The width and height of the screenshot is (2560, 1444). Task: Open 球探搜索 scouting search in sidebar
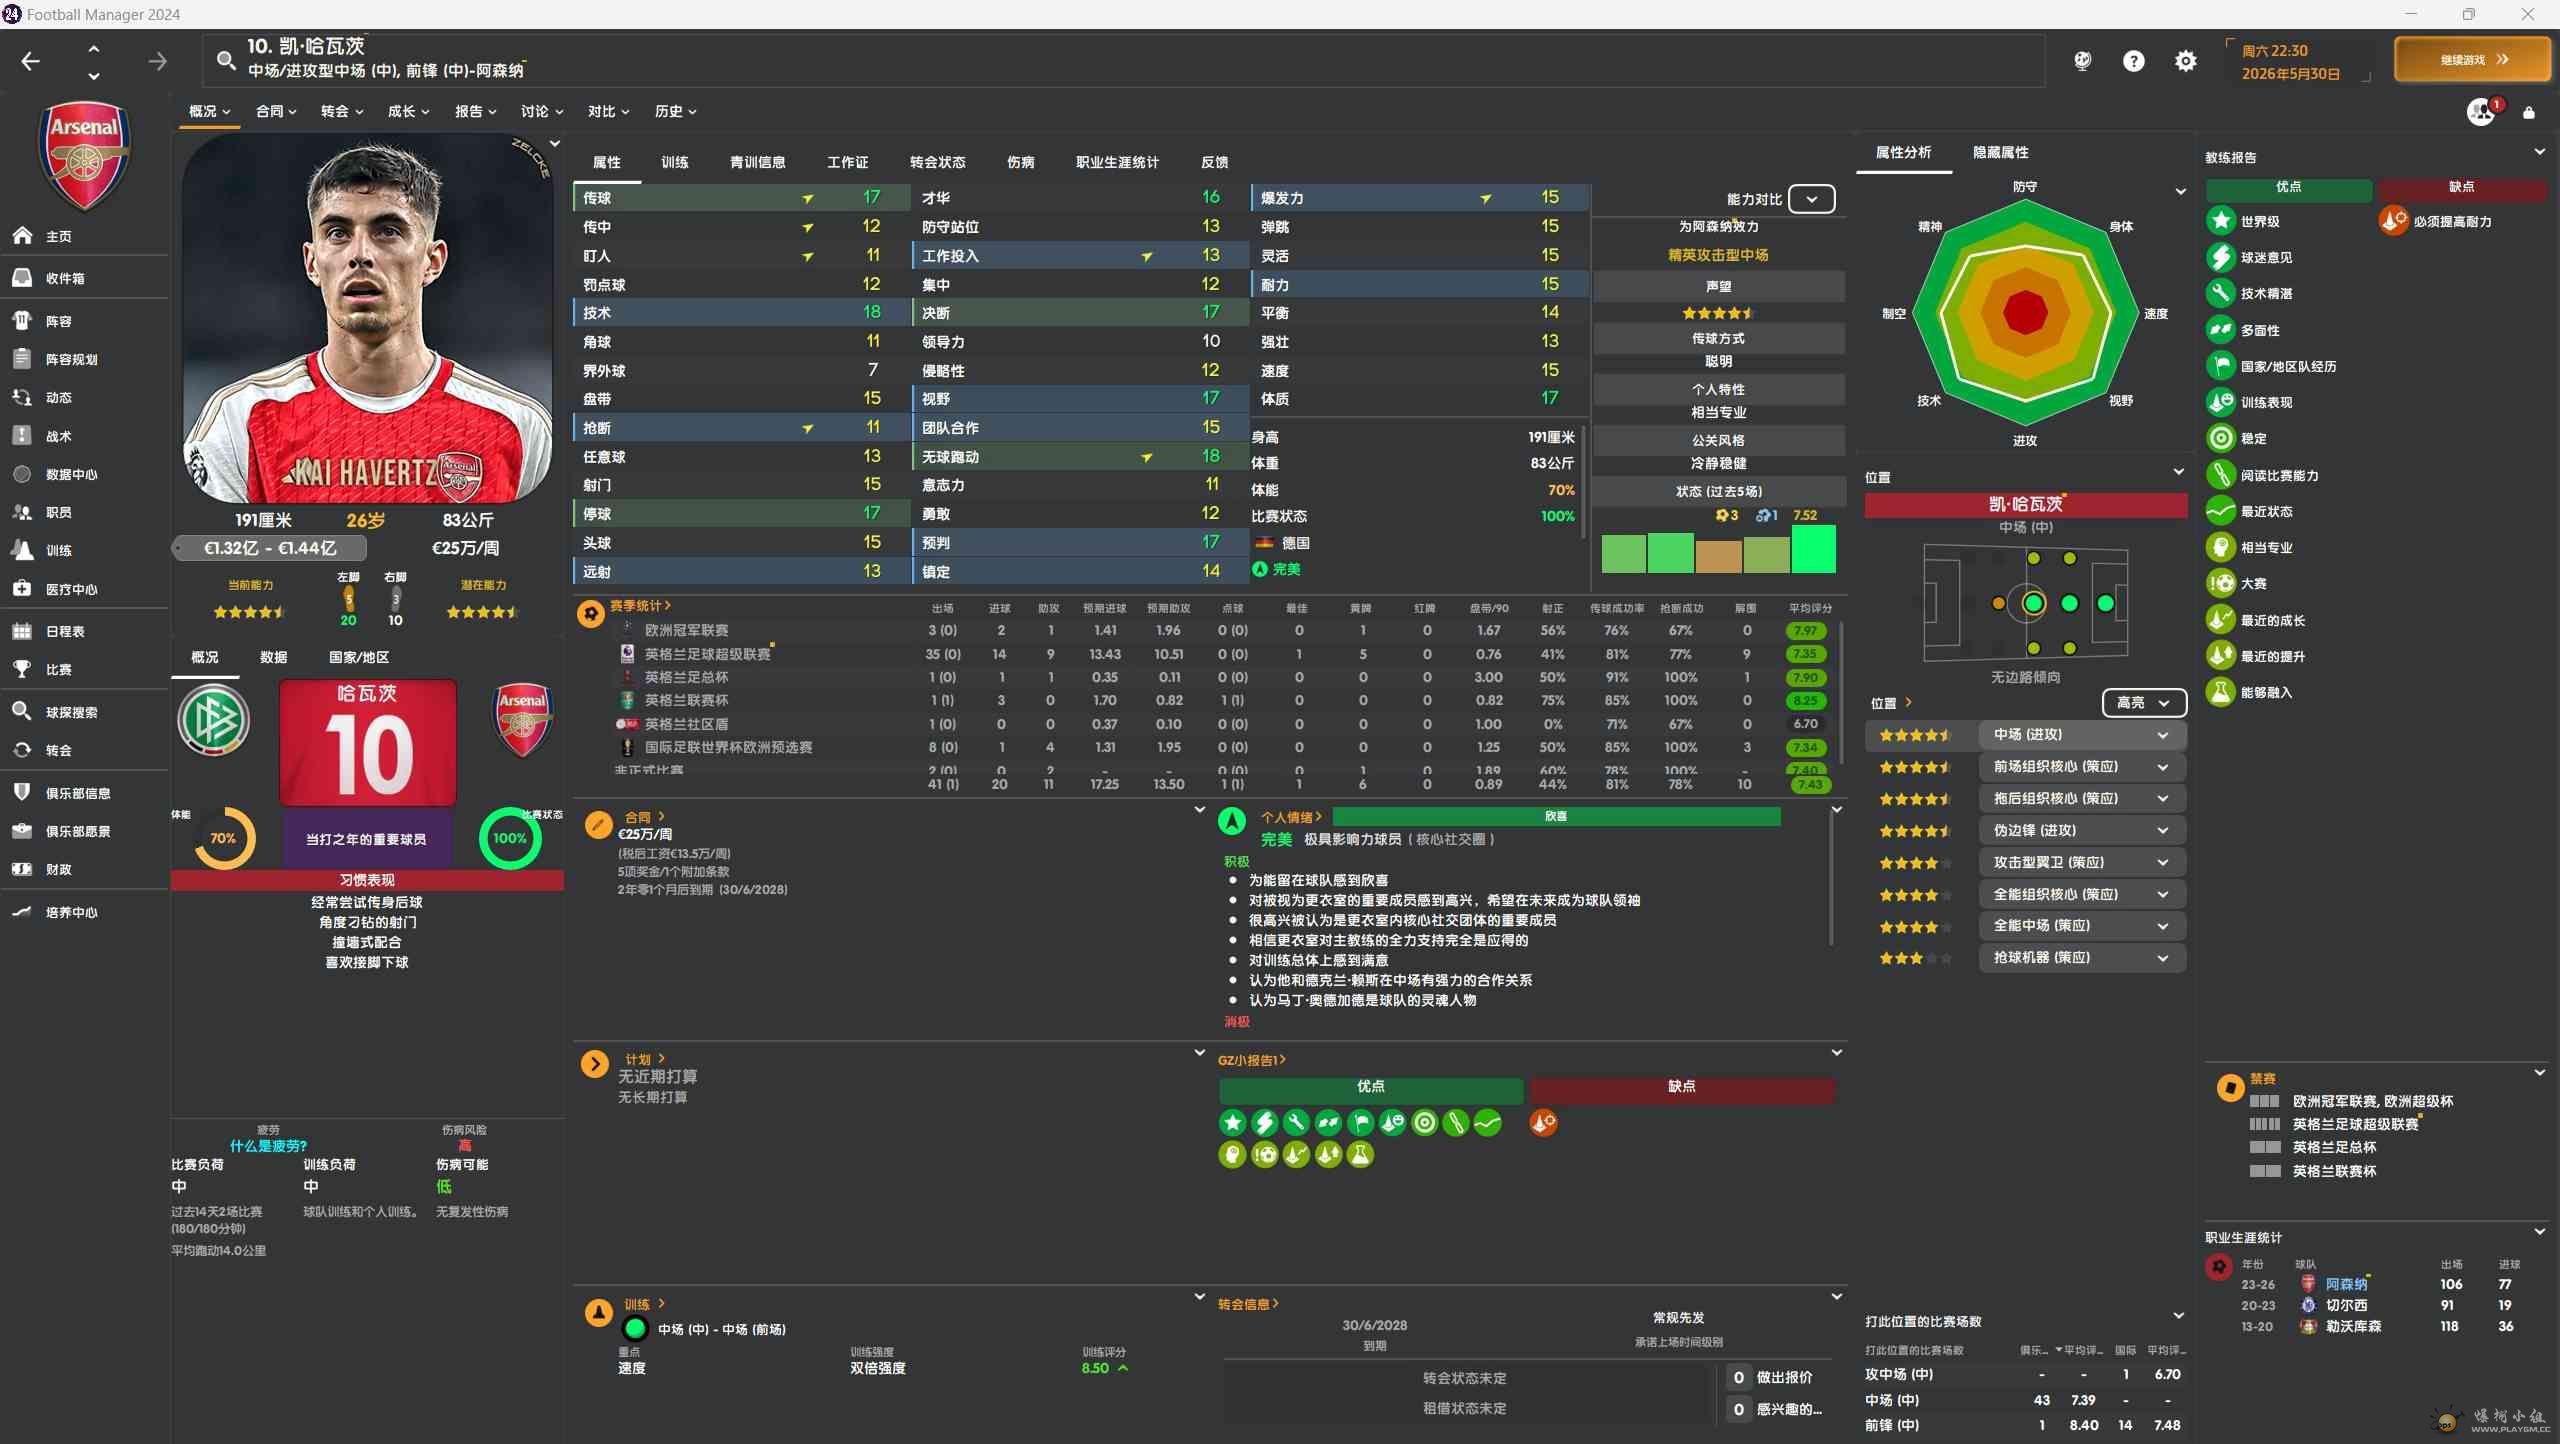pyautogui.click(x=70, y=712)
